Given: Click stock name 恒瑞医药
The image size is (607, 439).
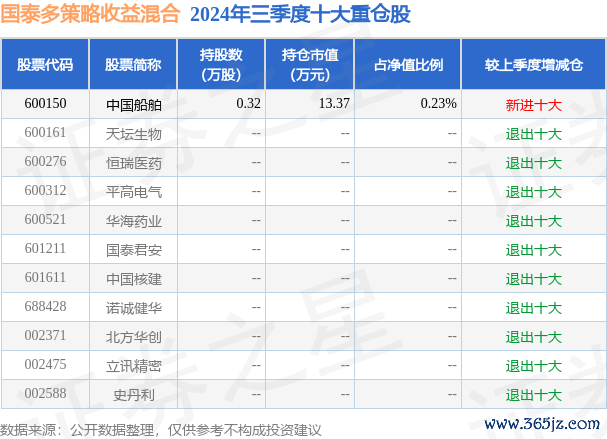Looking at the screenshot, I should (x=134, y=163).
